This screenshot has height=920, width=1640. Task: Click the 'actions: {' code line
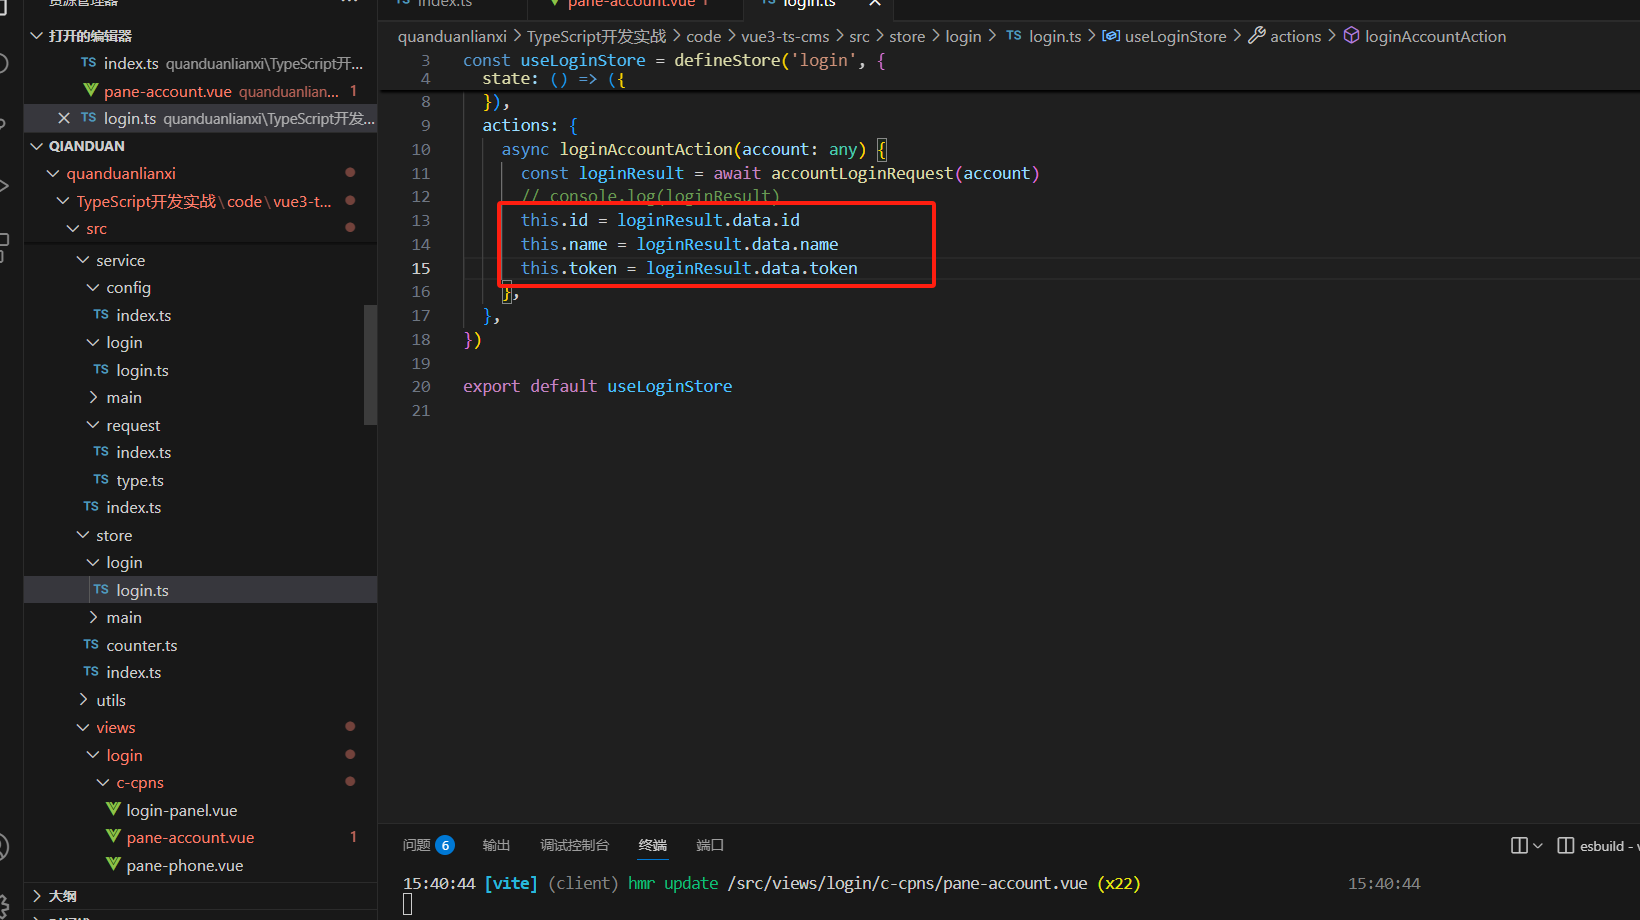pyautogui.click(x=530, y=125)
